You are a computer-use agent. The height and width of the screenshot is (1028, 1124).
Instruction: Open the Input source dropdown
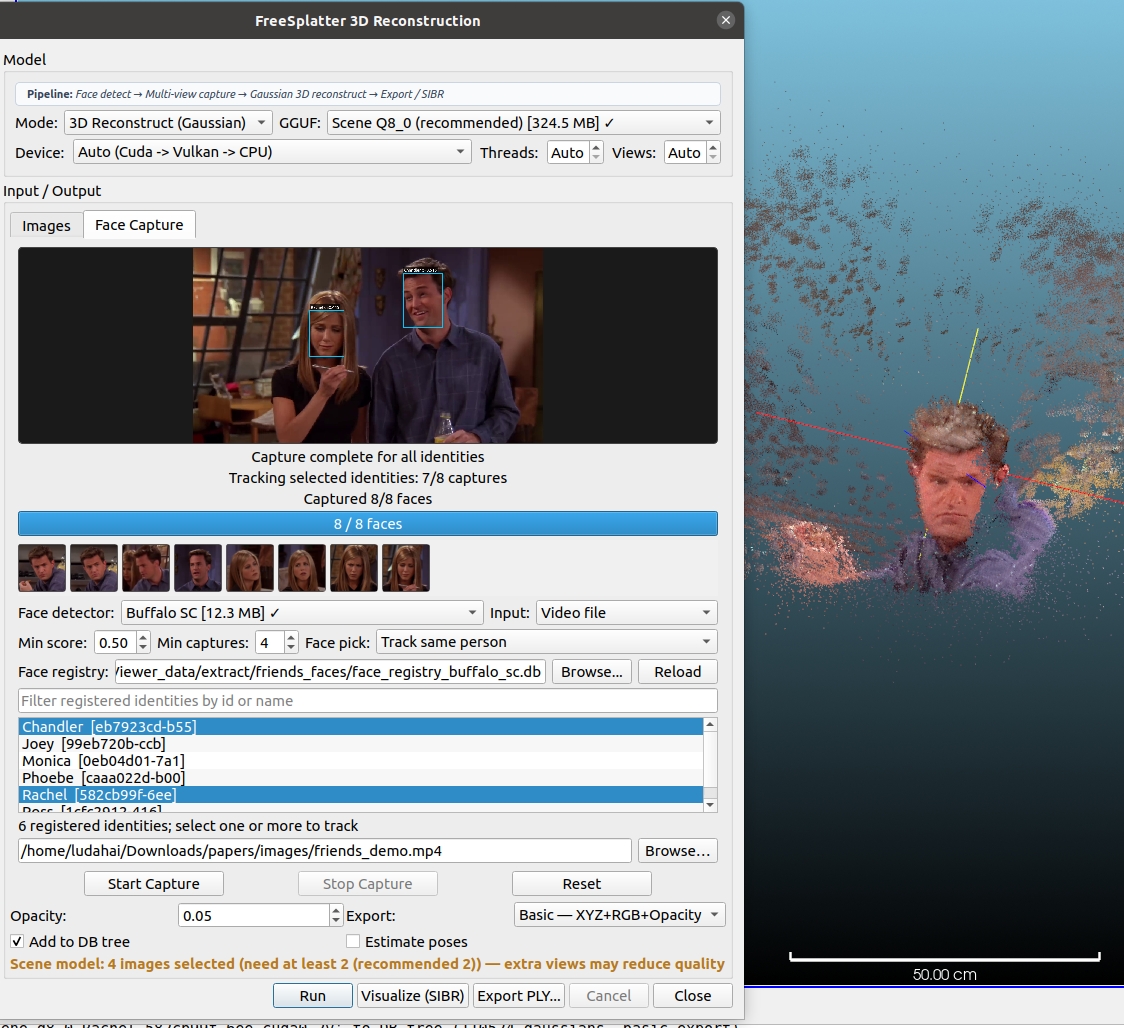point(626,612)
